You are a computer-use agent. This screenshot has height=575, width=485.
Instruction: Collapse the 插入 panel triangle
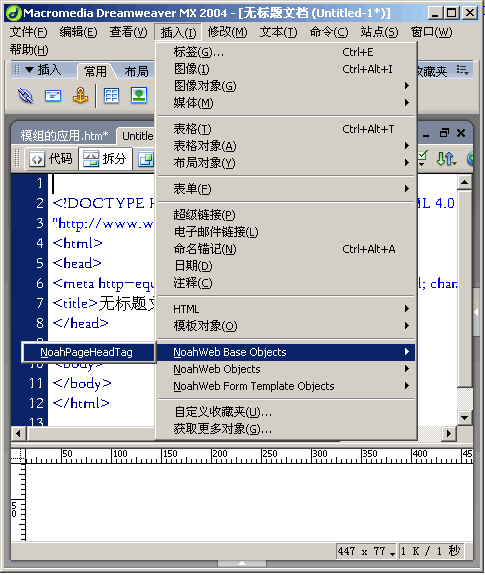click(29, 69)
